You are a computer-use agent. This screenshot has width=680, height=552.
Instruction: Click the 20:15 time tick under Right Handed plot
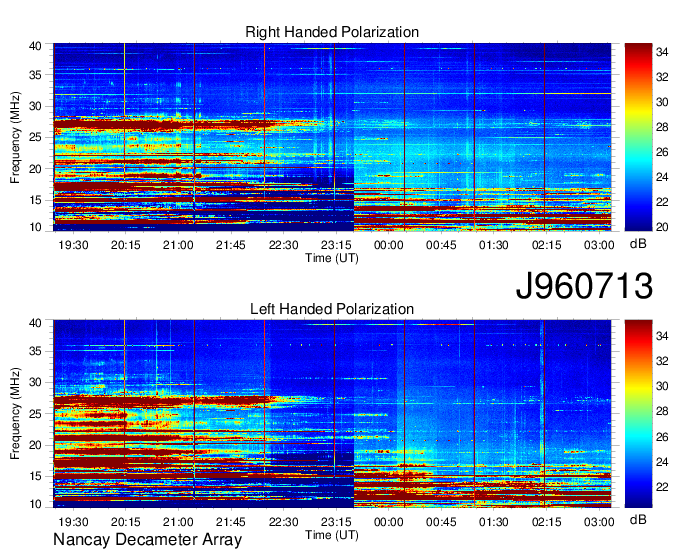[x=126, y=245]
